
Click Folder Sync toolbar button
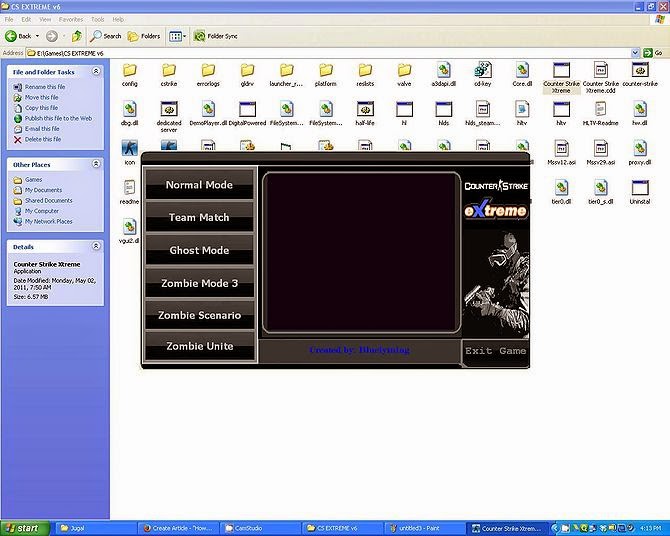coord(215,36)
